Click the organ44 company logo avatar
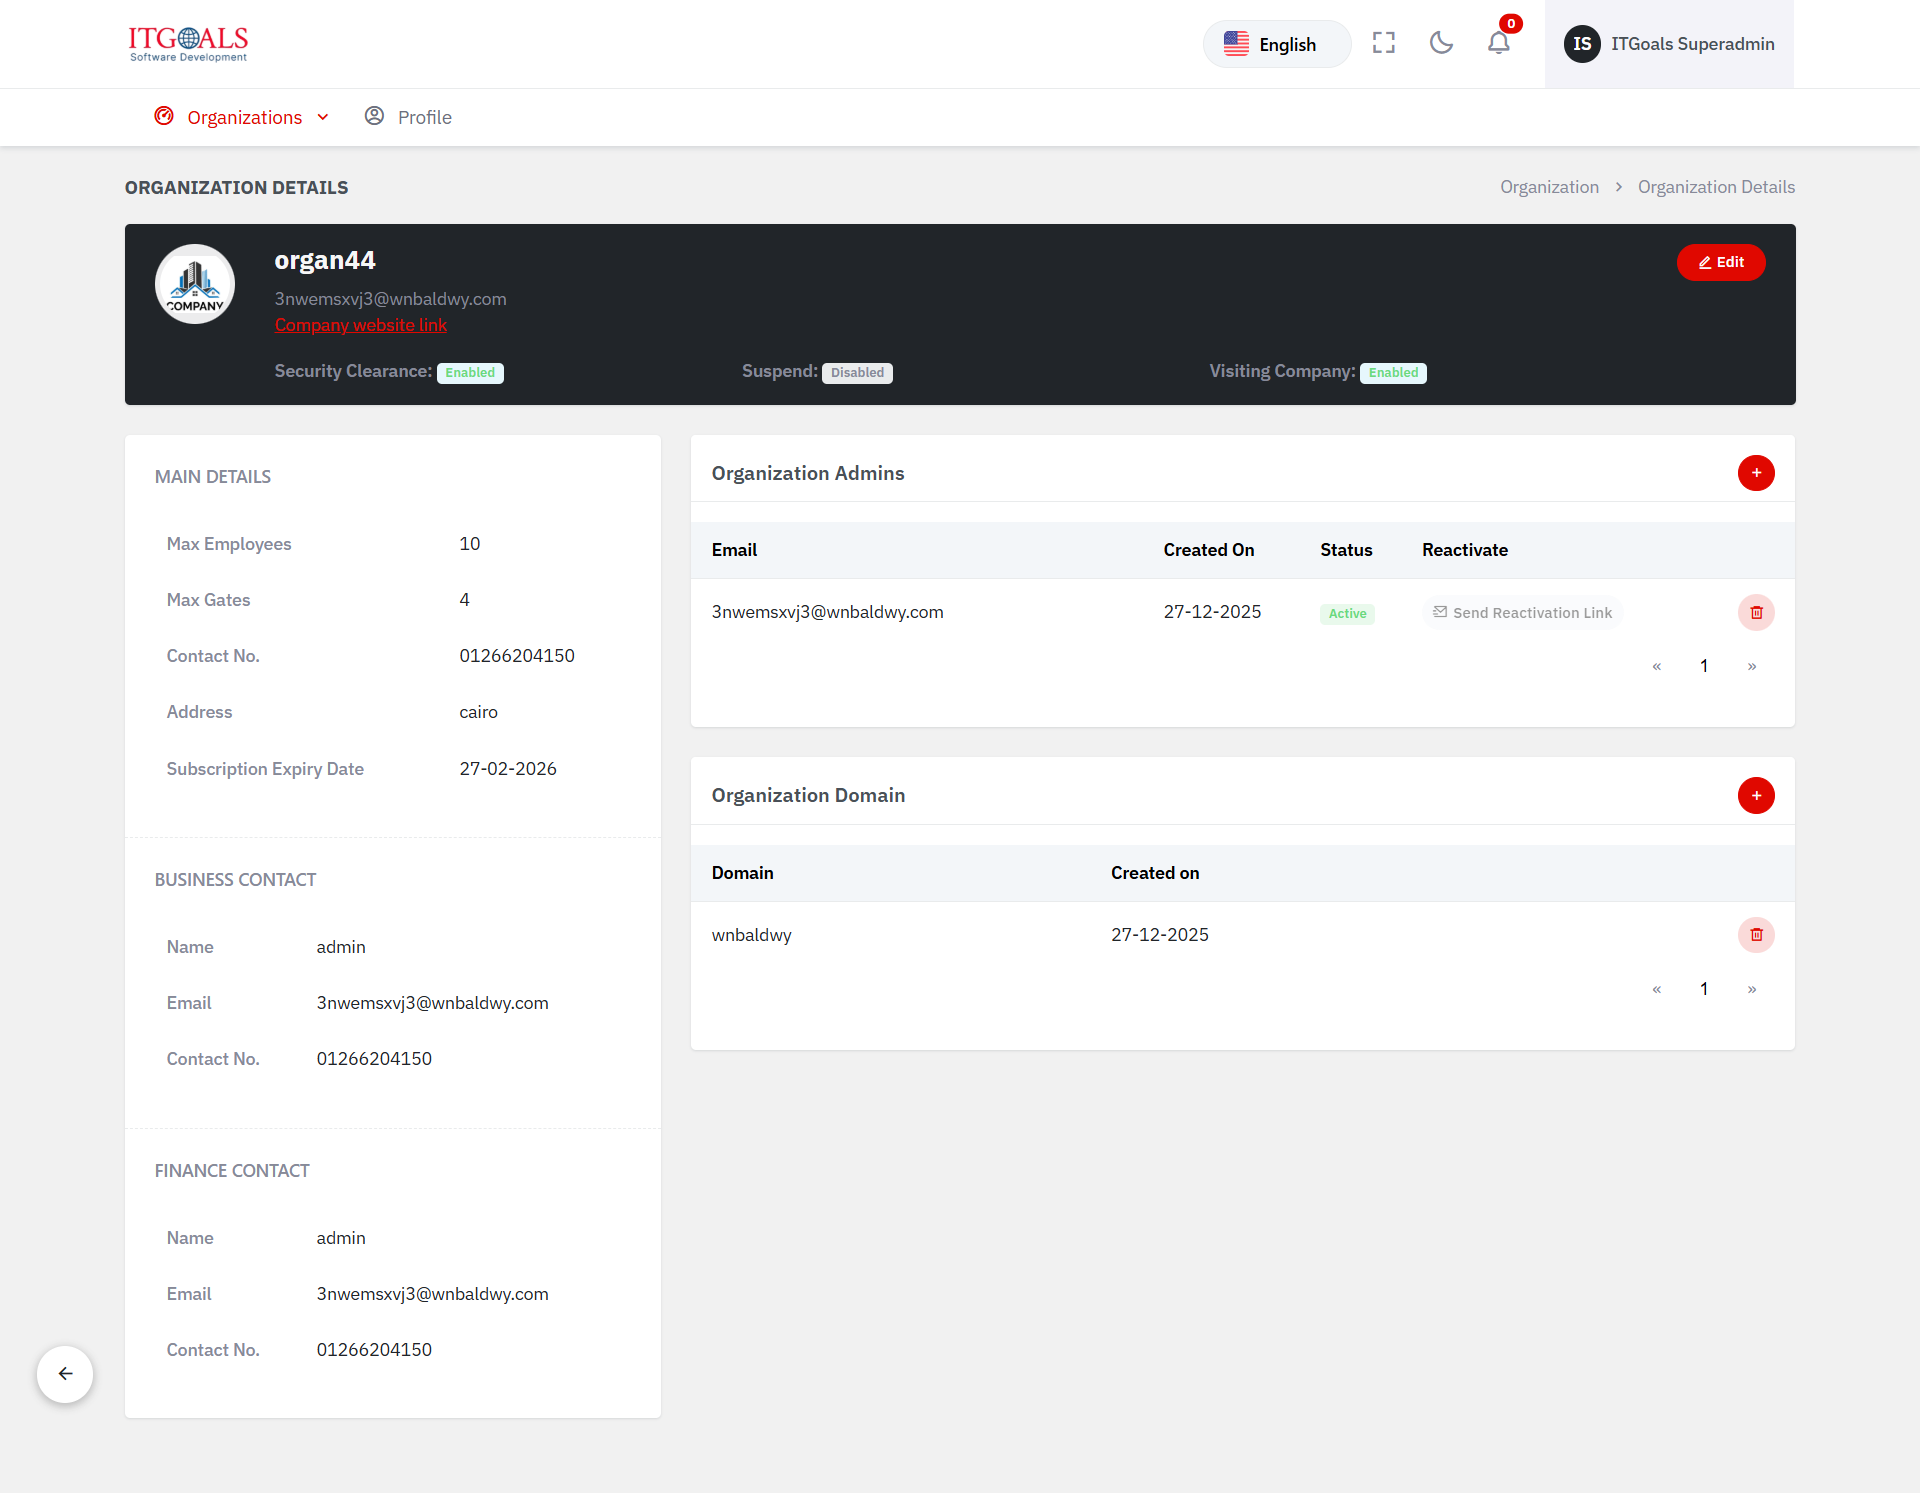1920x1493 pixels. click(195, 285)
